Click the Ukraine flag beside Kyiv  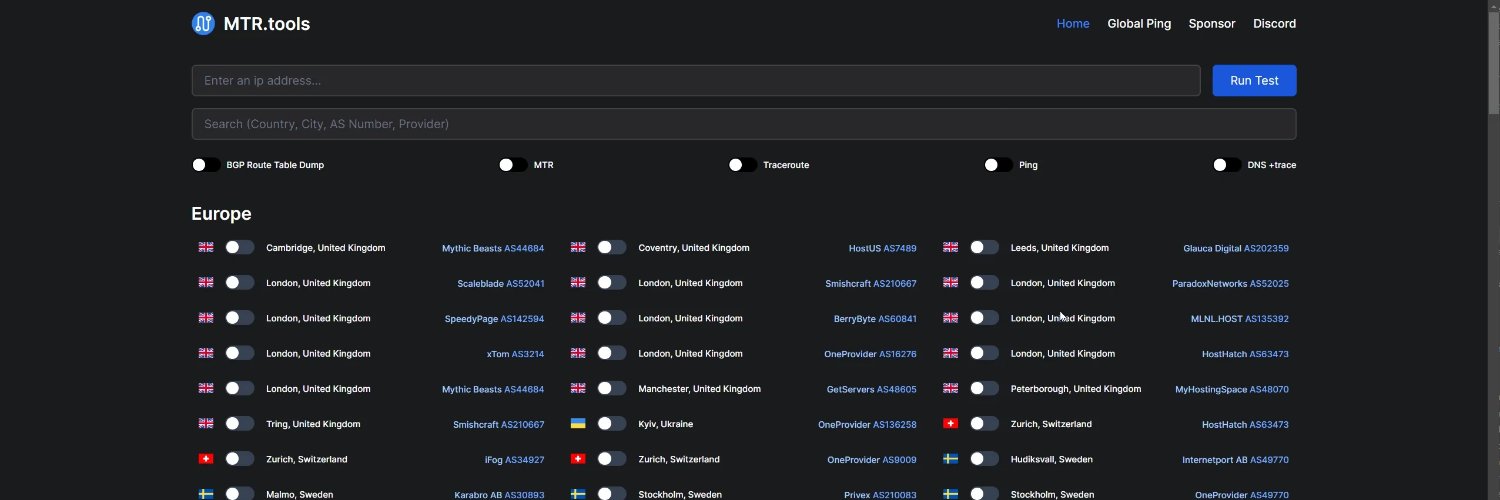(578, 424)
